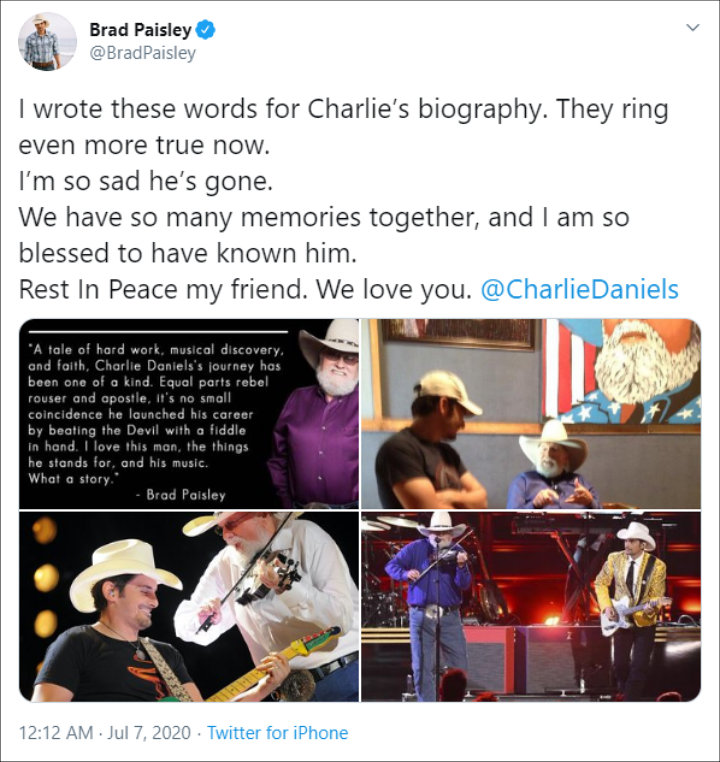The height and width of the screenshot is (762, 720).
Task: Expand the tweet options chevron menu
Action: [692, 28]
